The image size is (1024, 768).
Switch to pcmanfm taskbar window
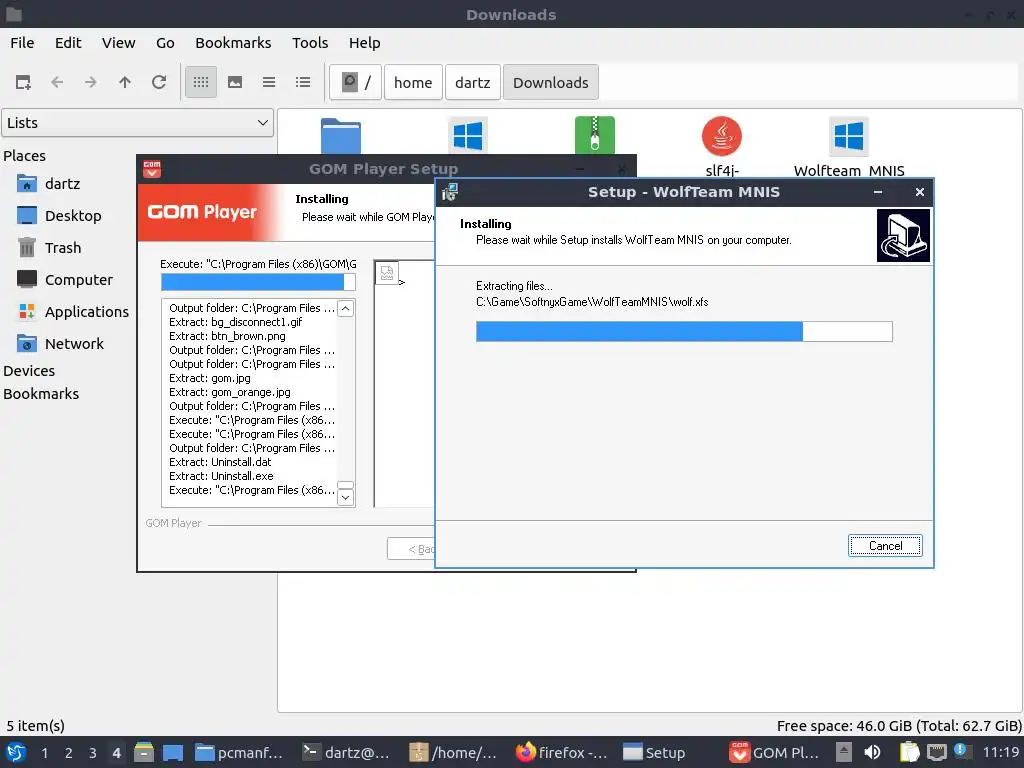[x=240, y=753]
